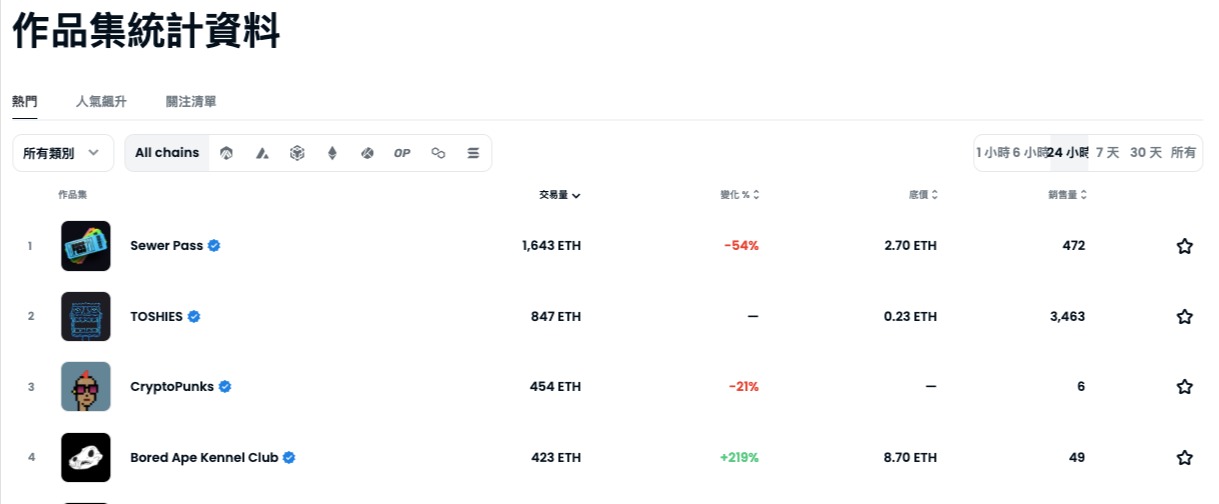Switch to the 熱門 tab

point(25,102)
